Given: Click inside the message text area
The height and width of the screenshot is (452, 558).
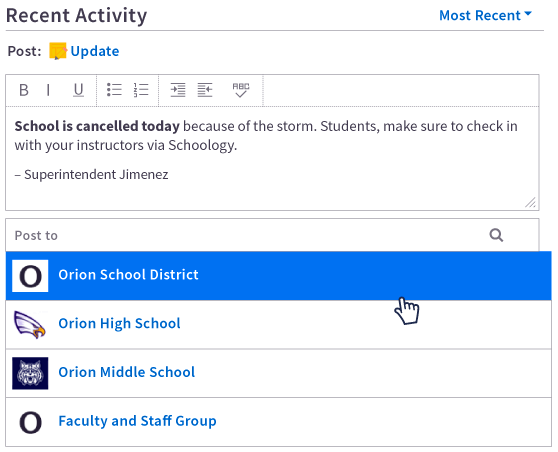Looking at the screenshot, I should coord(272,158).
